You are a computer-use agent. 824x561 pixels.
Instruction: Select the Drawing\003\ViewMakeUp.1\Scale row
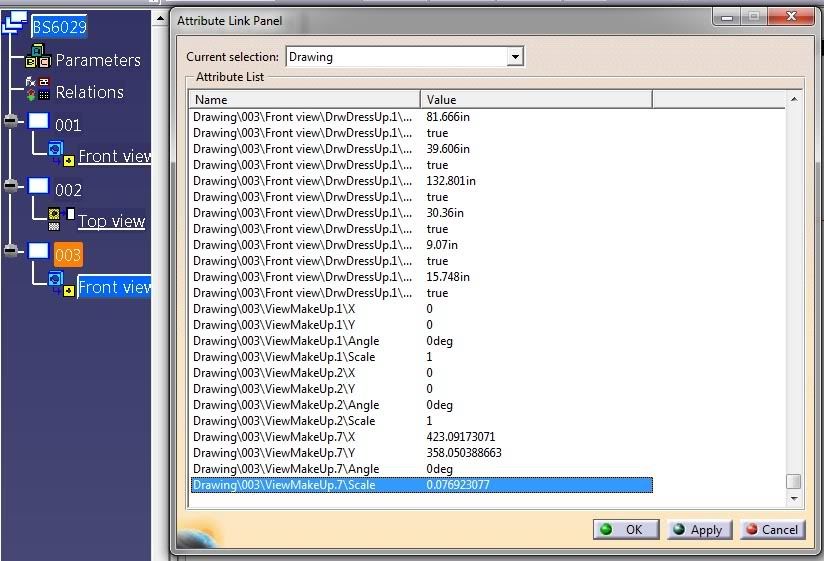tap(421, 357)
